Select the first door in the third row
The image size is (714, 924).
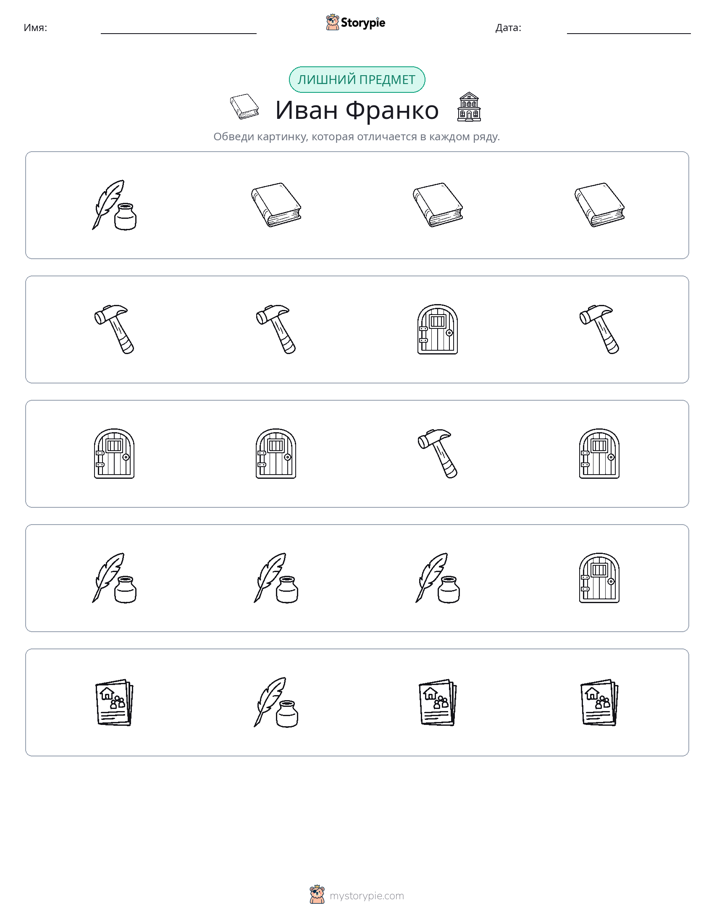click(x=114, y=454)
